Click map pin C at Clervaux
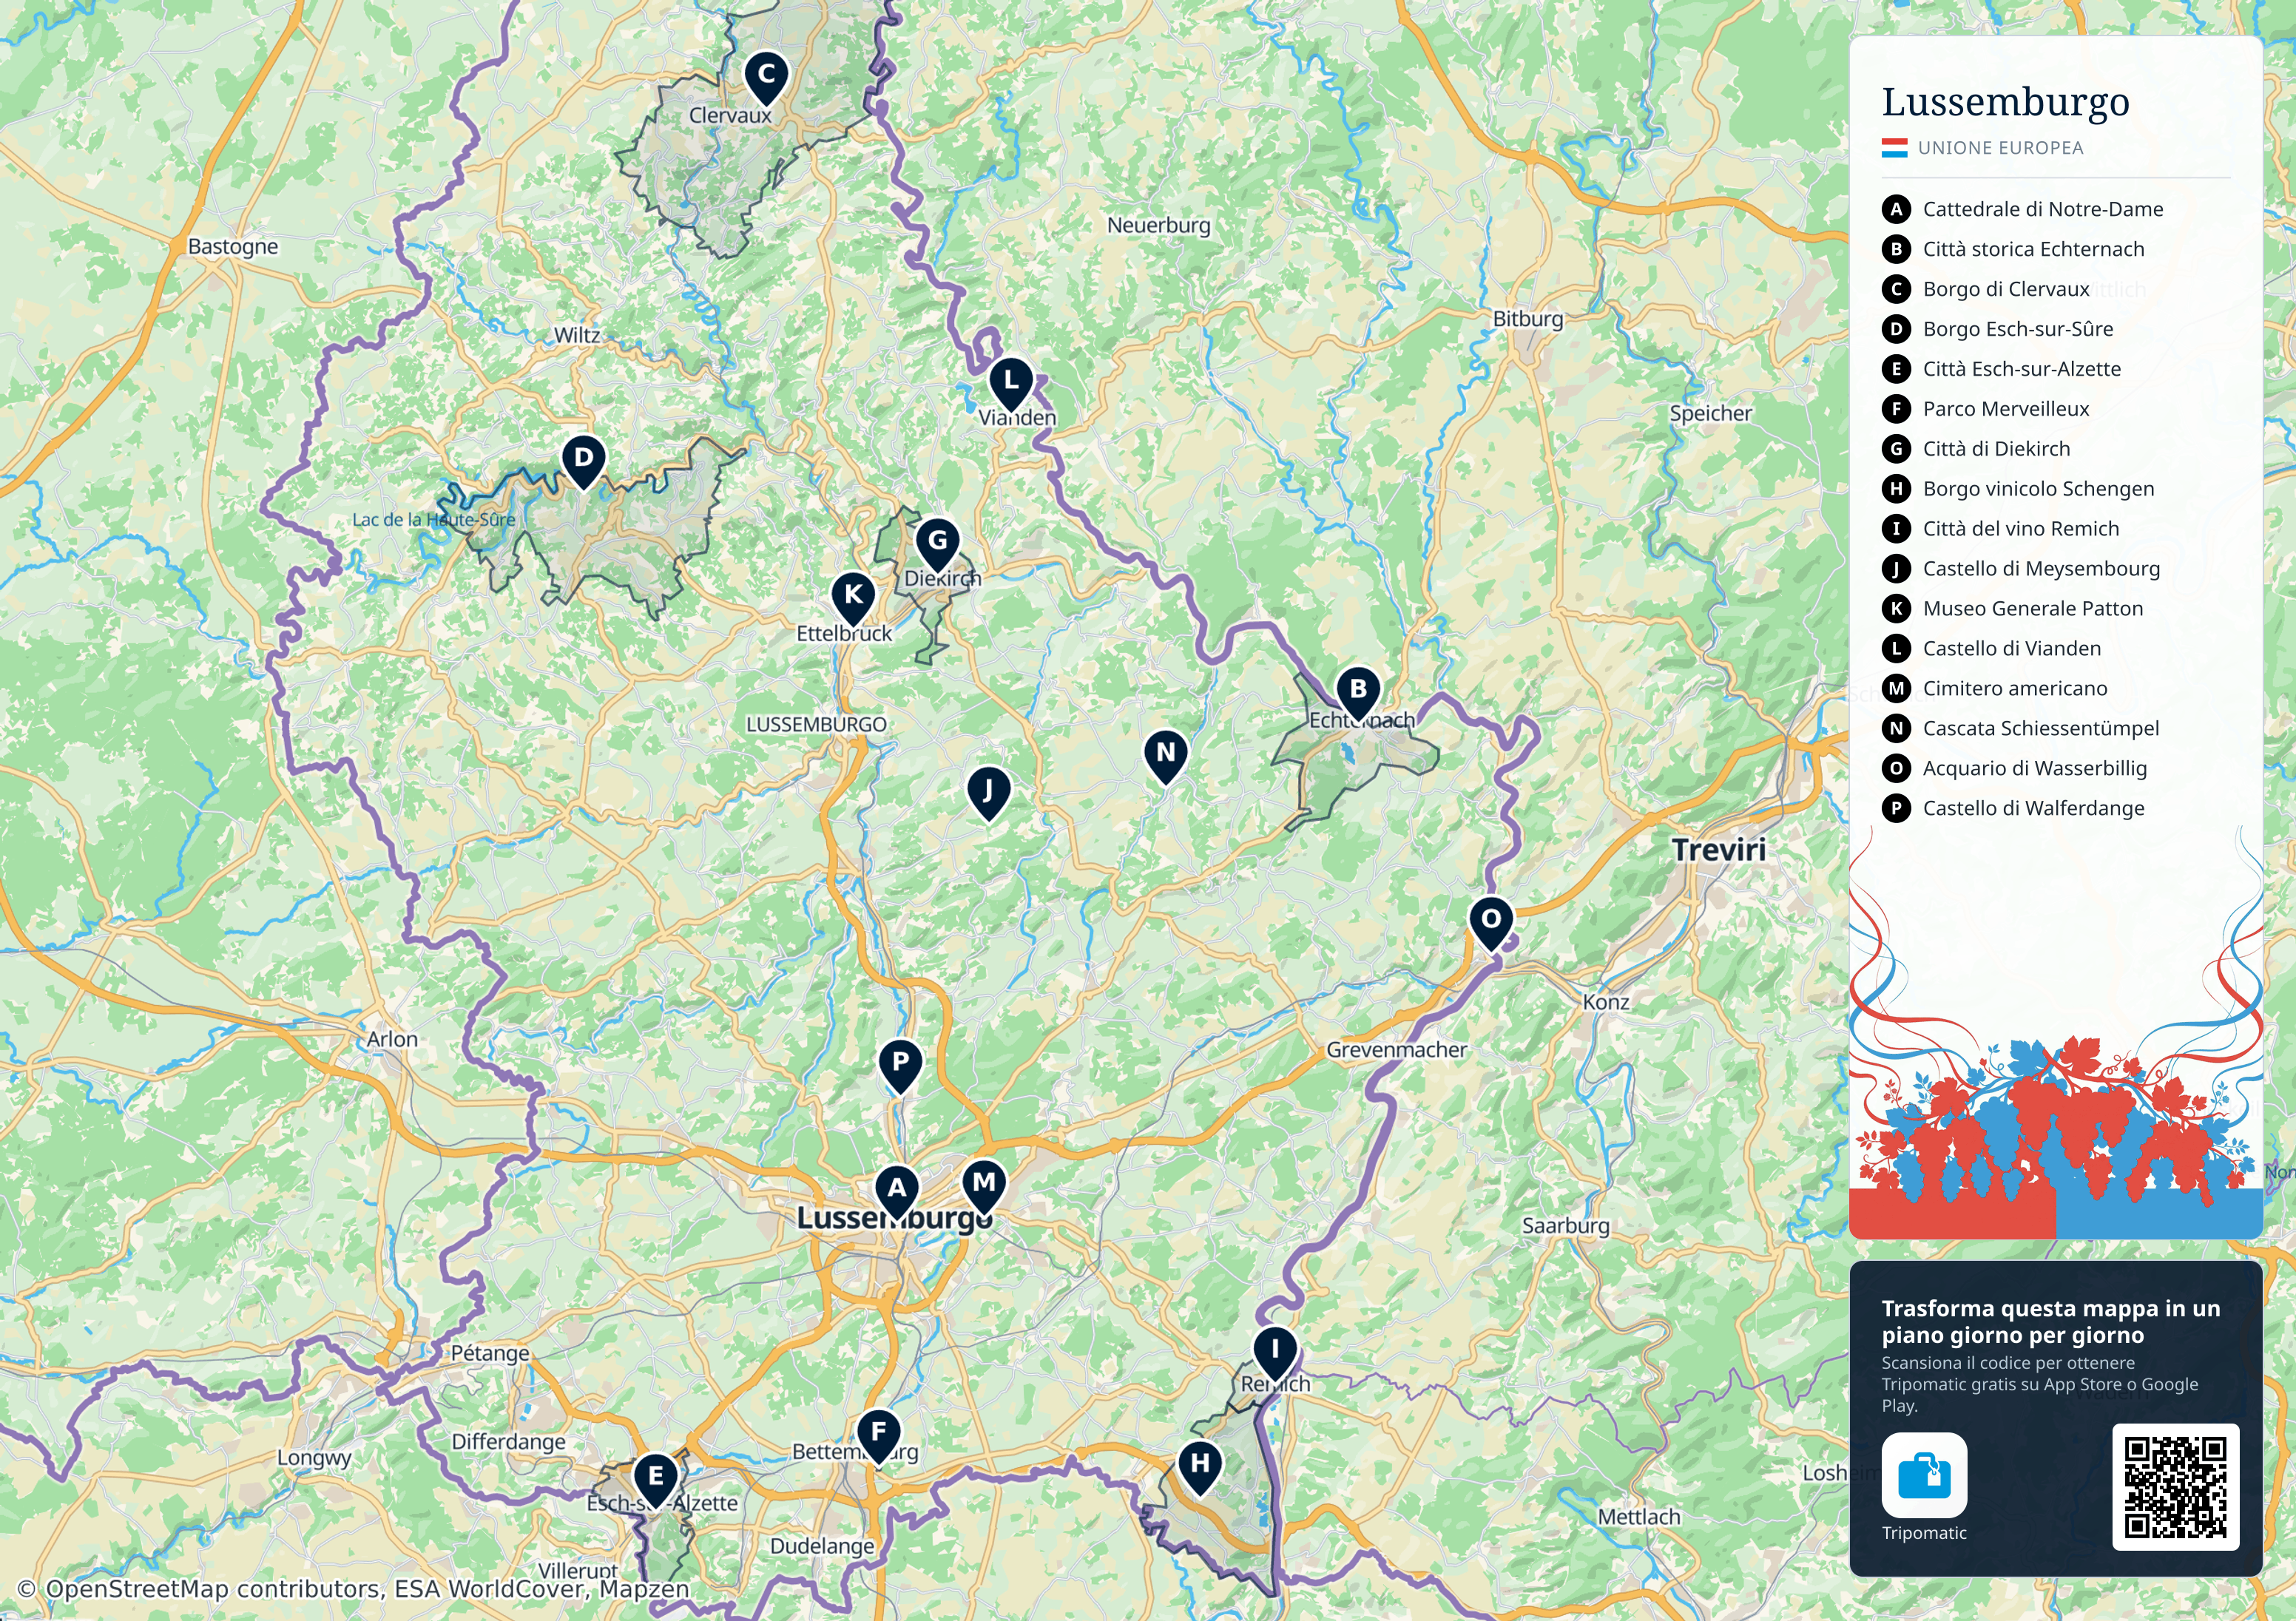2296x1621 pixels. click(766, 77)
